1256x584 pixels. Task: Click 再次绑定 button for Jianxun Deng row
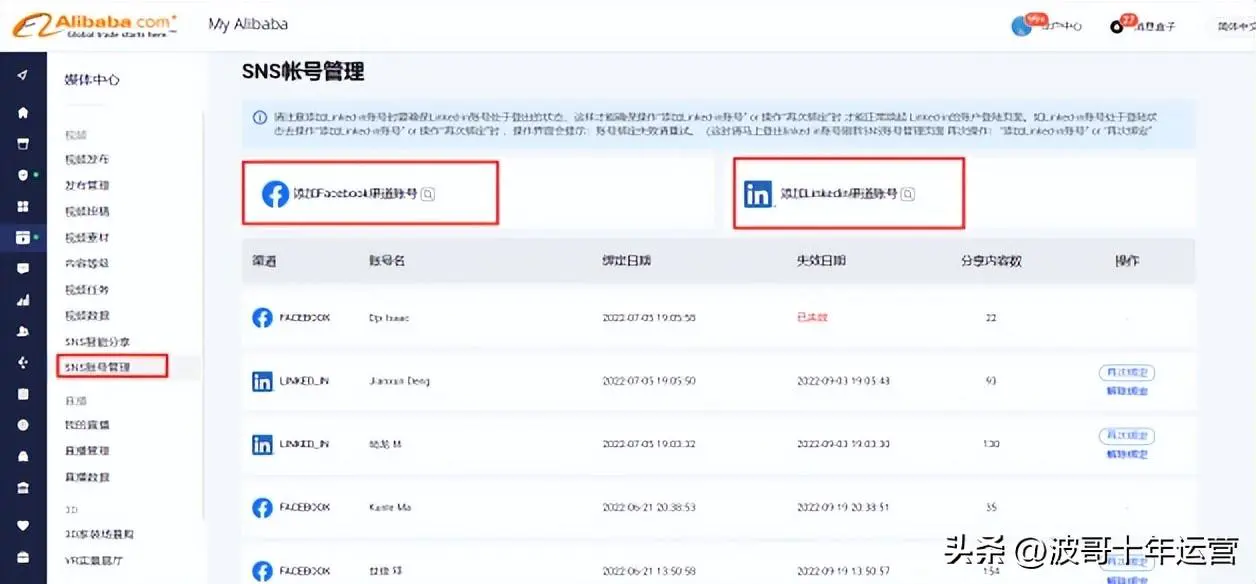coord(1126,373)
